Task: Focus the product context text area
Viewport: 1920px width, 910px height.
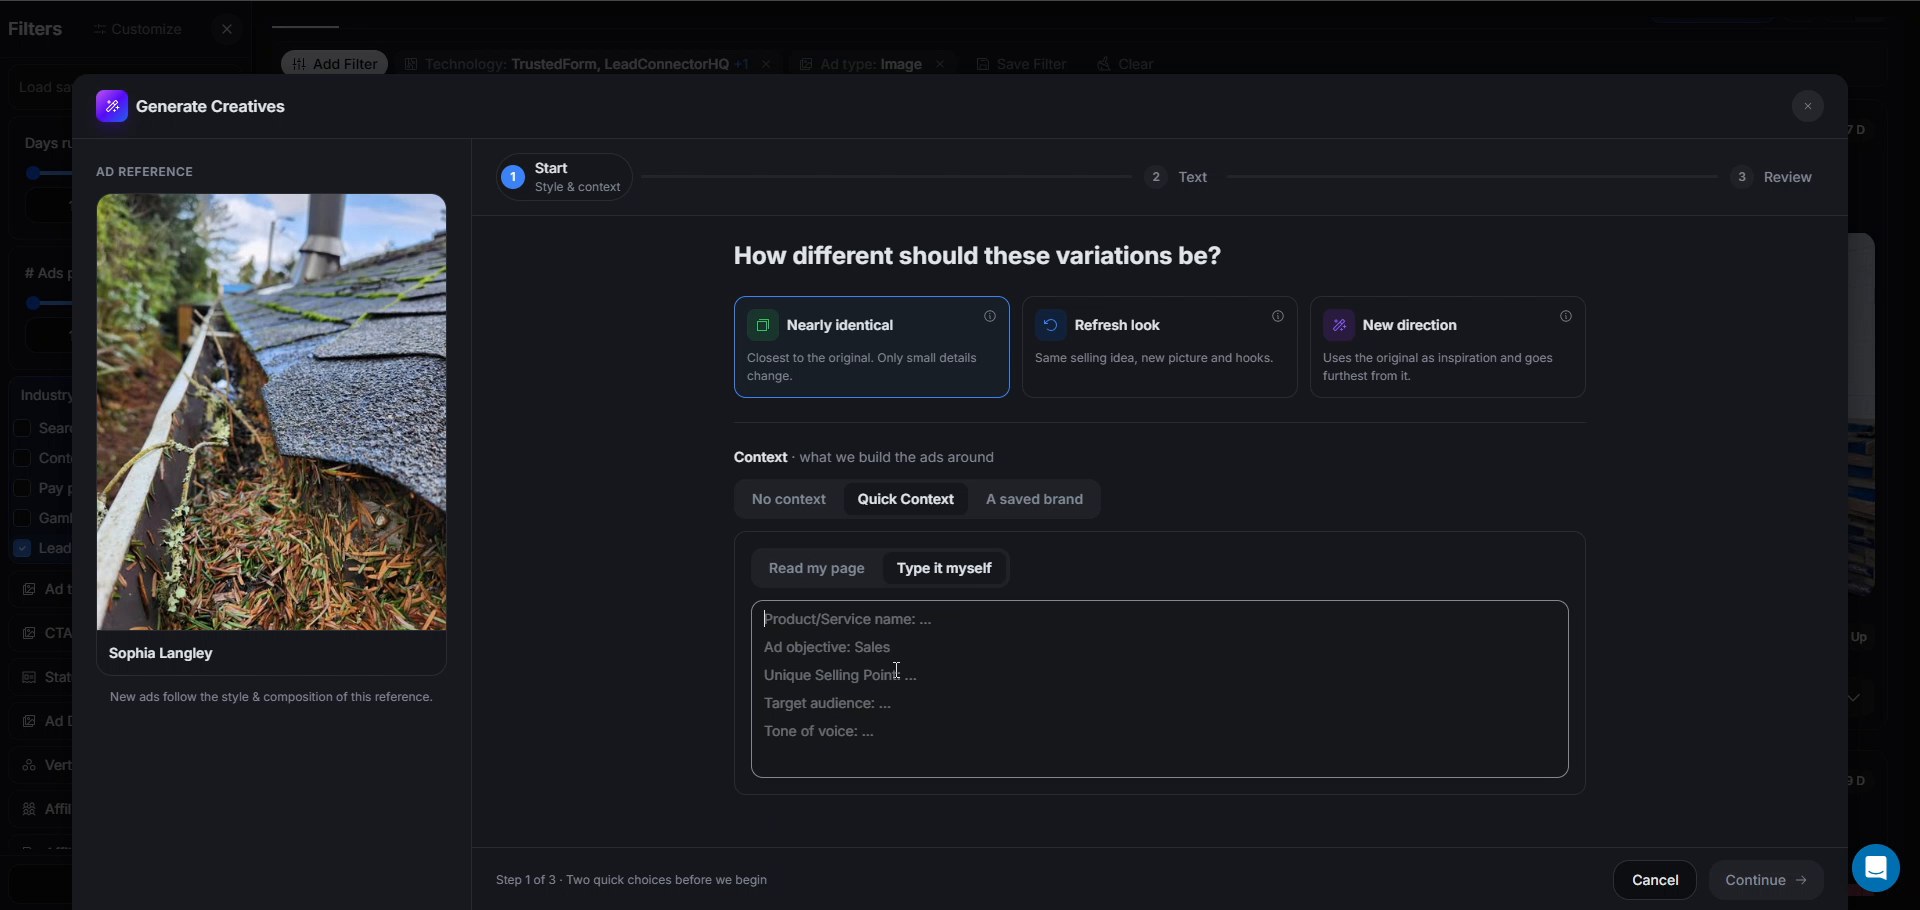Action: [x=1159, y=689]
